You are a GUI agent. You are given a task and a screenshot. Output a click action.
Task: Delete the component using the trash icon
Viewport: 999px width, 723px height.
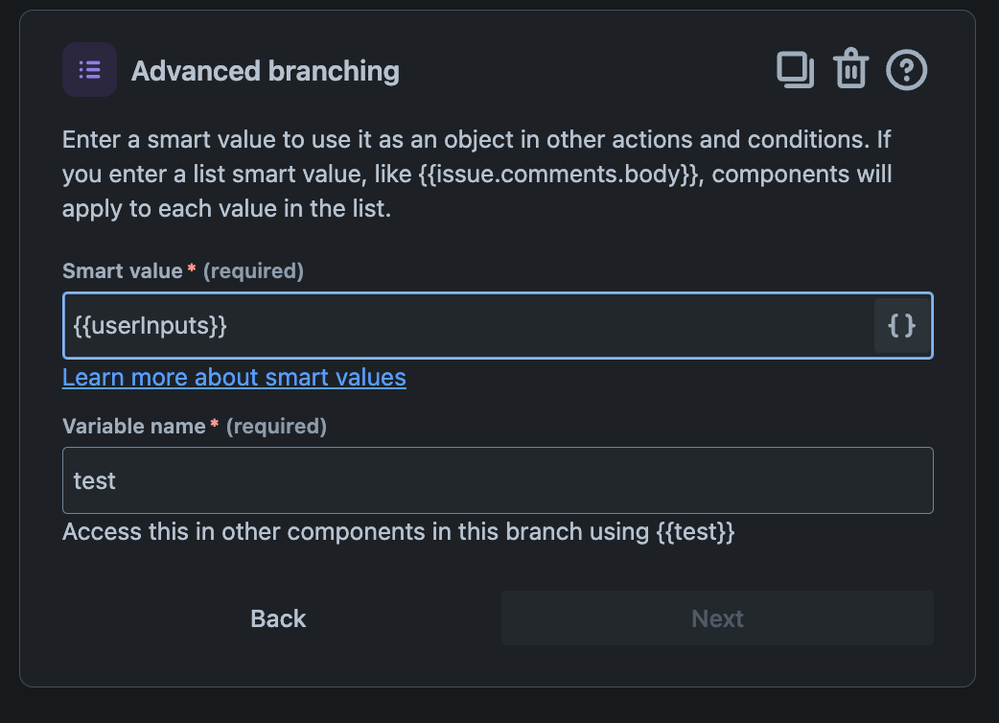pos(851,70)
